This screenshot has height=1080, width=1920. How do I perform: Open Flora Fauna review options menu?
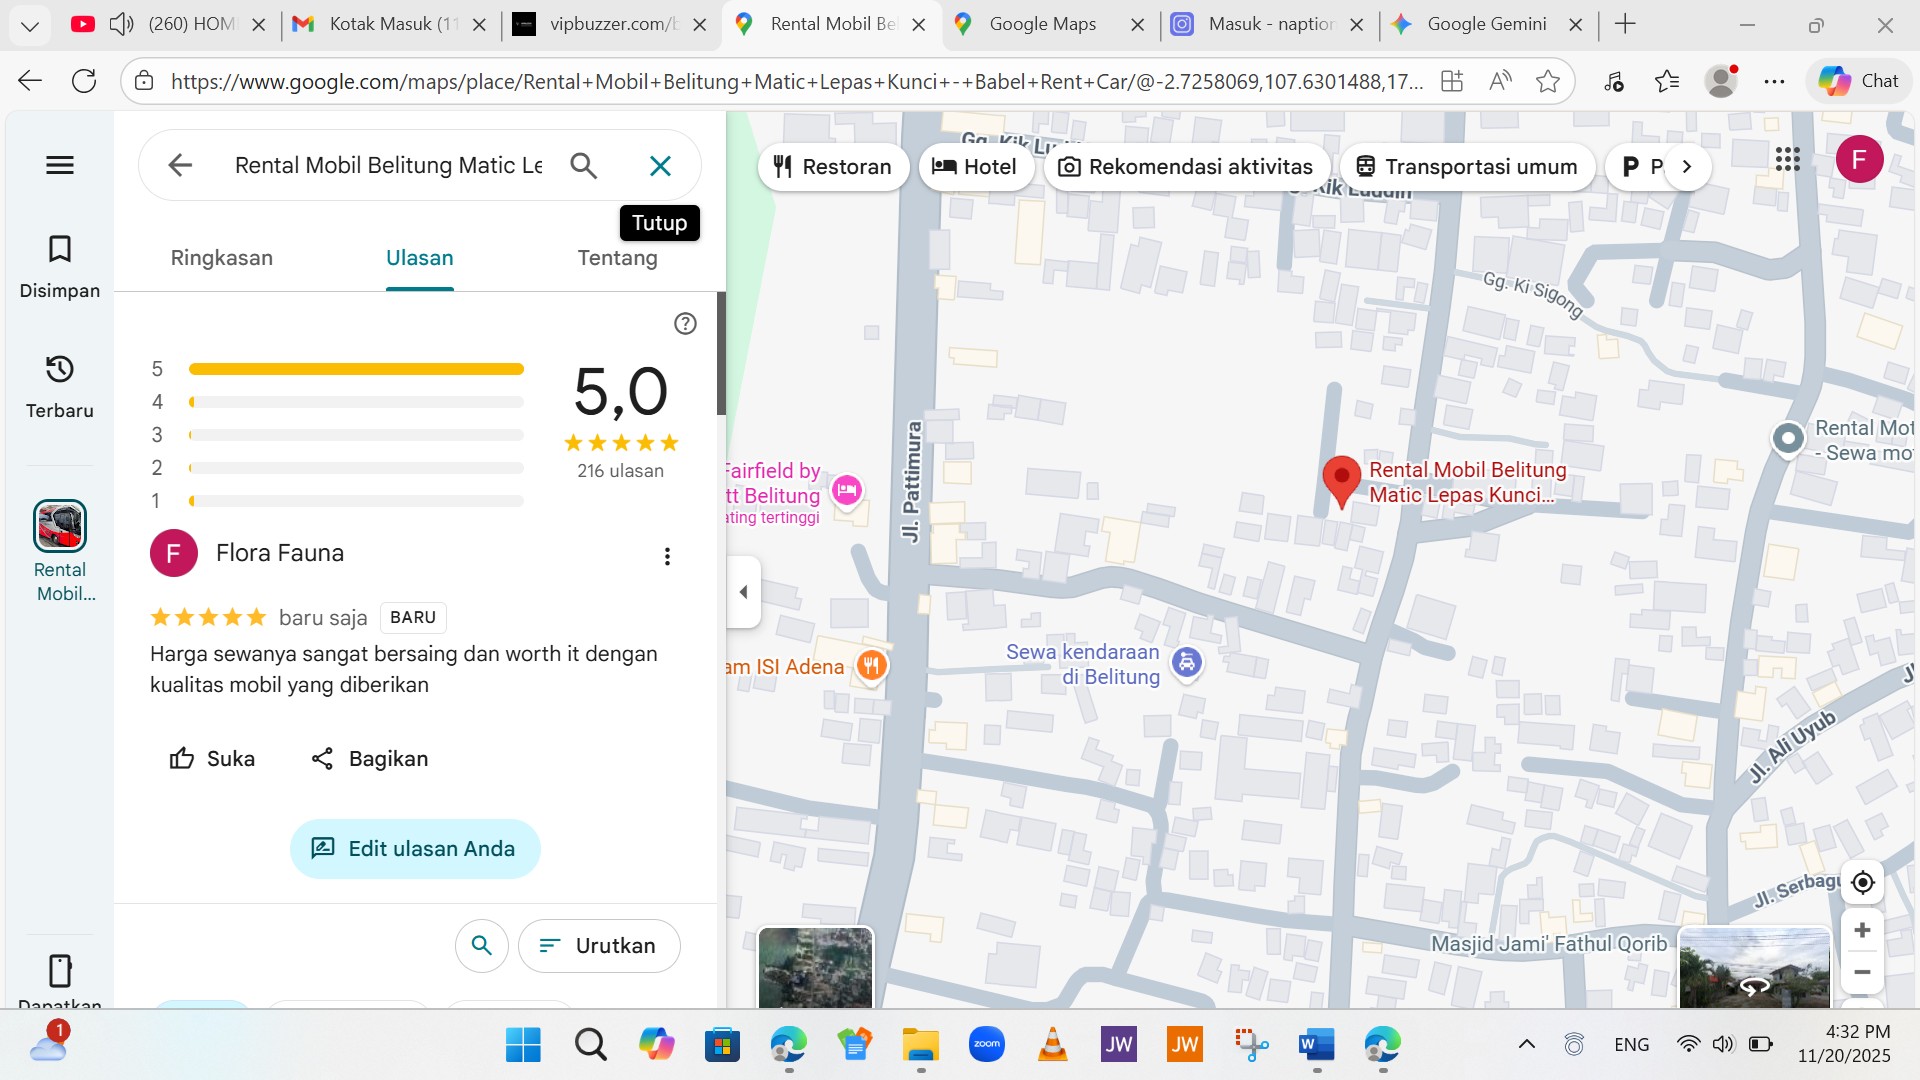tap(667, 556)
